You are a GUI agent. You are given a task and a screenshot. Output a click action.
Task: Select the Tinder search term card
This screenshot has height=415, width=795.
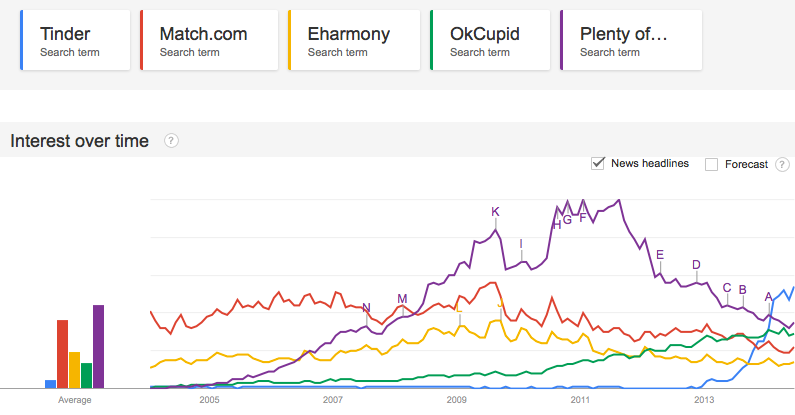click(x=75, y=41)
